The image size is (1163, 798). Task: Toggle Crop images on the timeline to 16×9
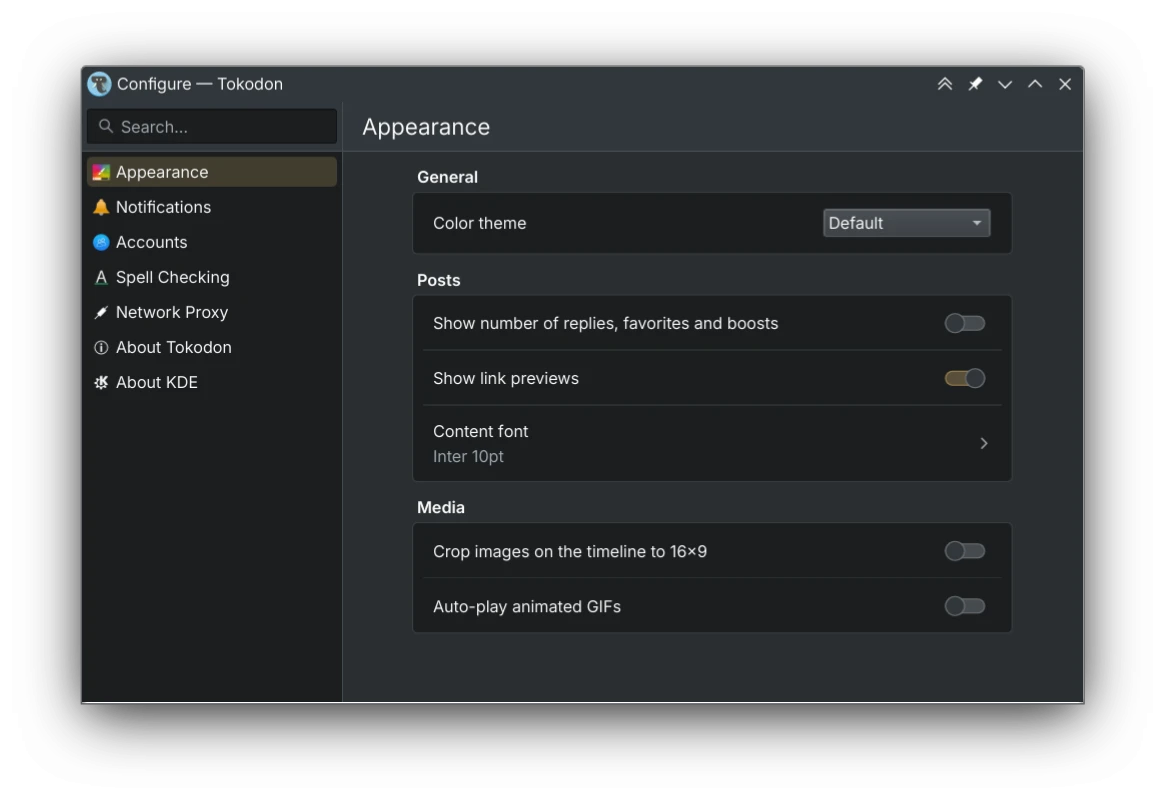(964, 551)
